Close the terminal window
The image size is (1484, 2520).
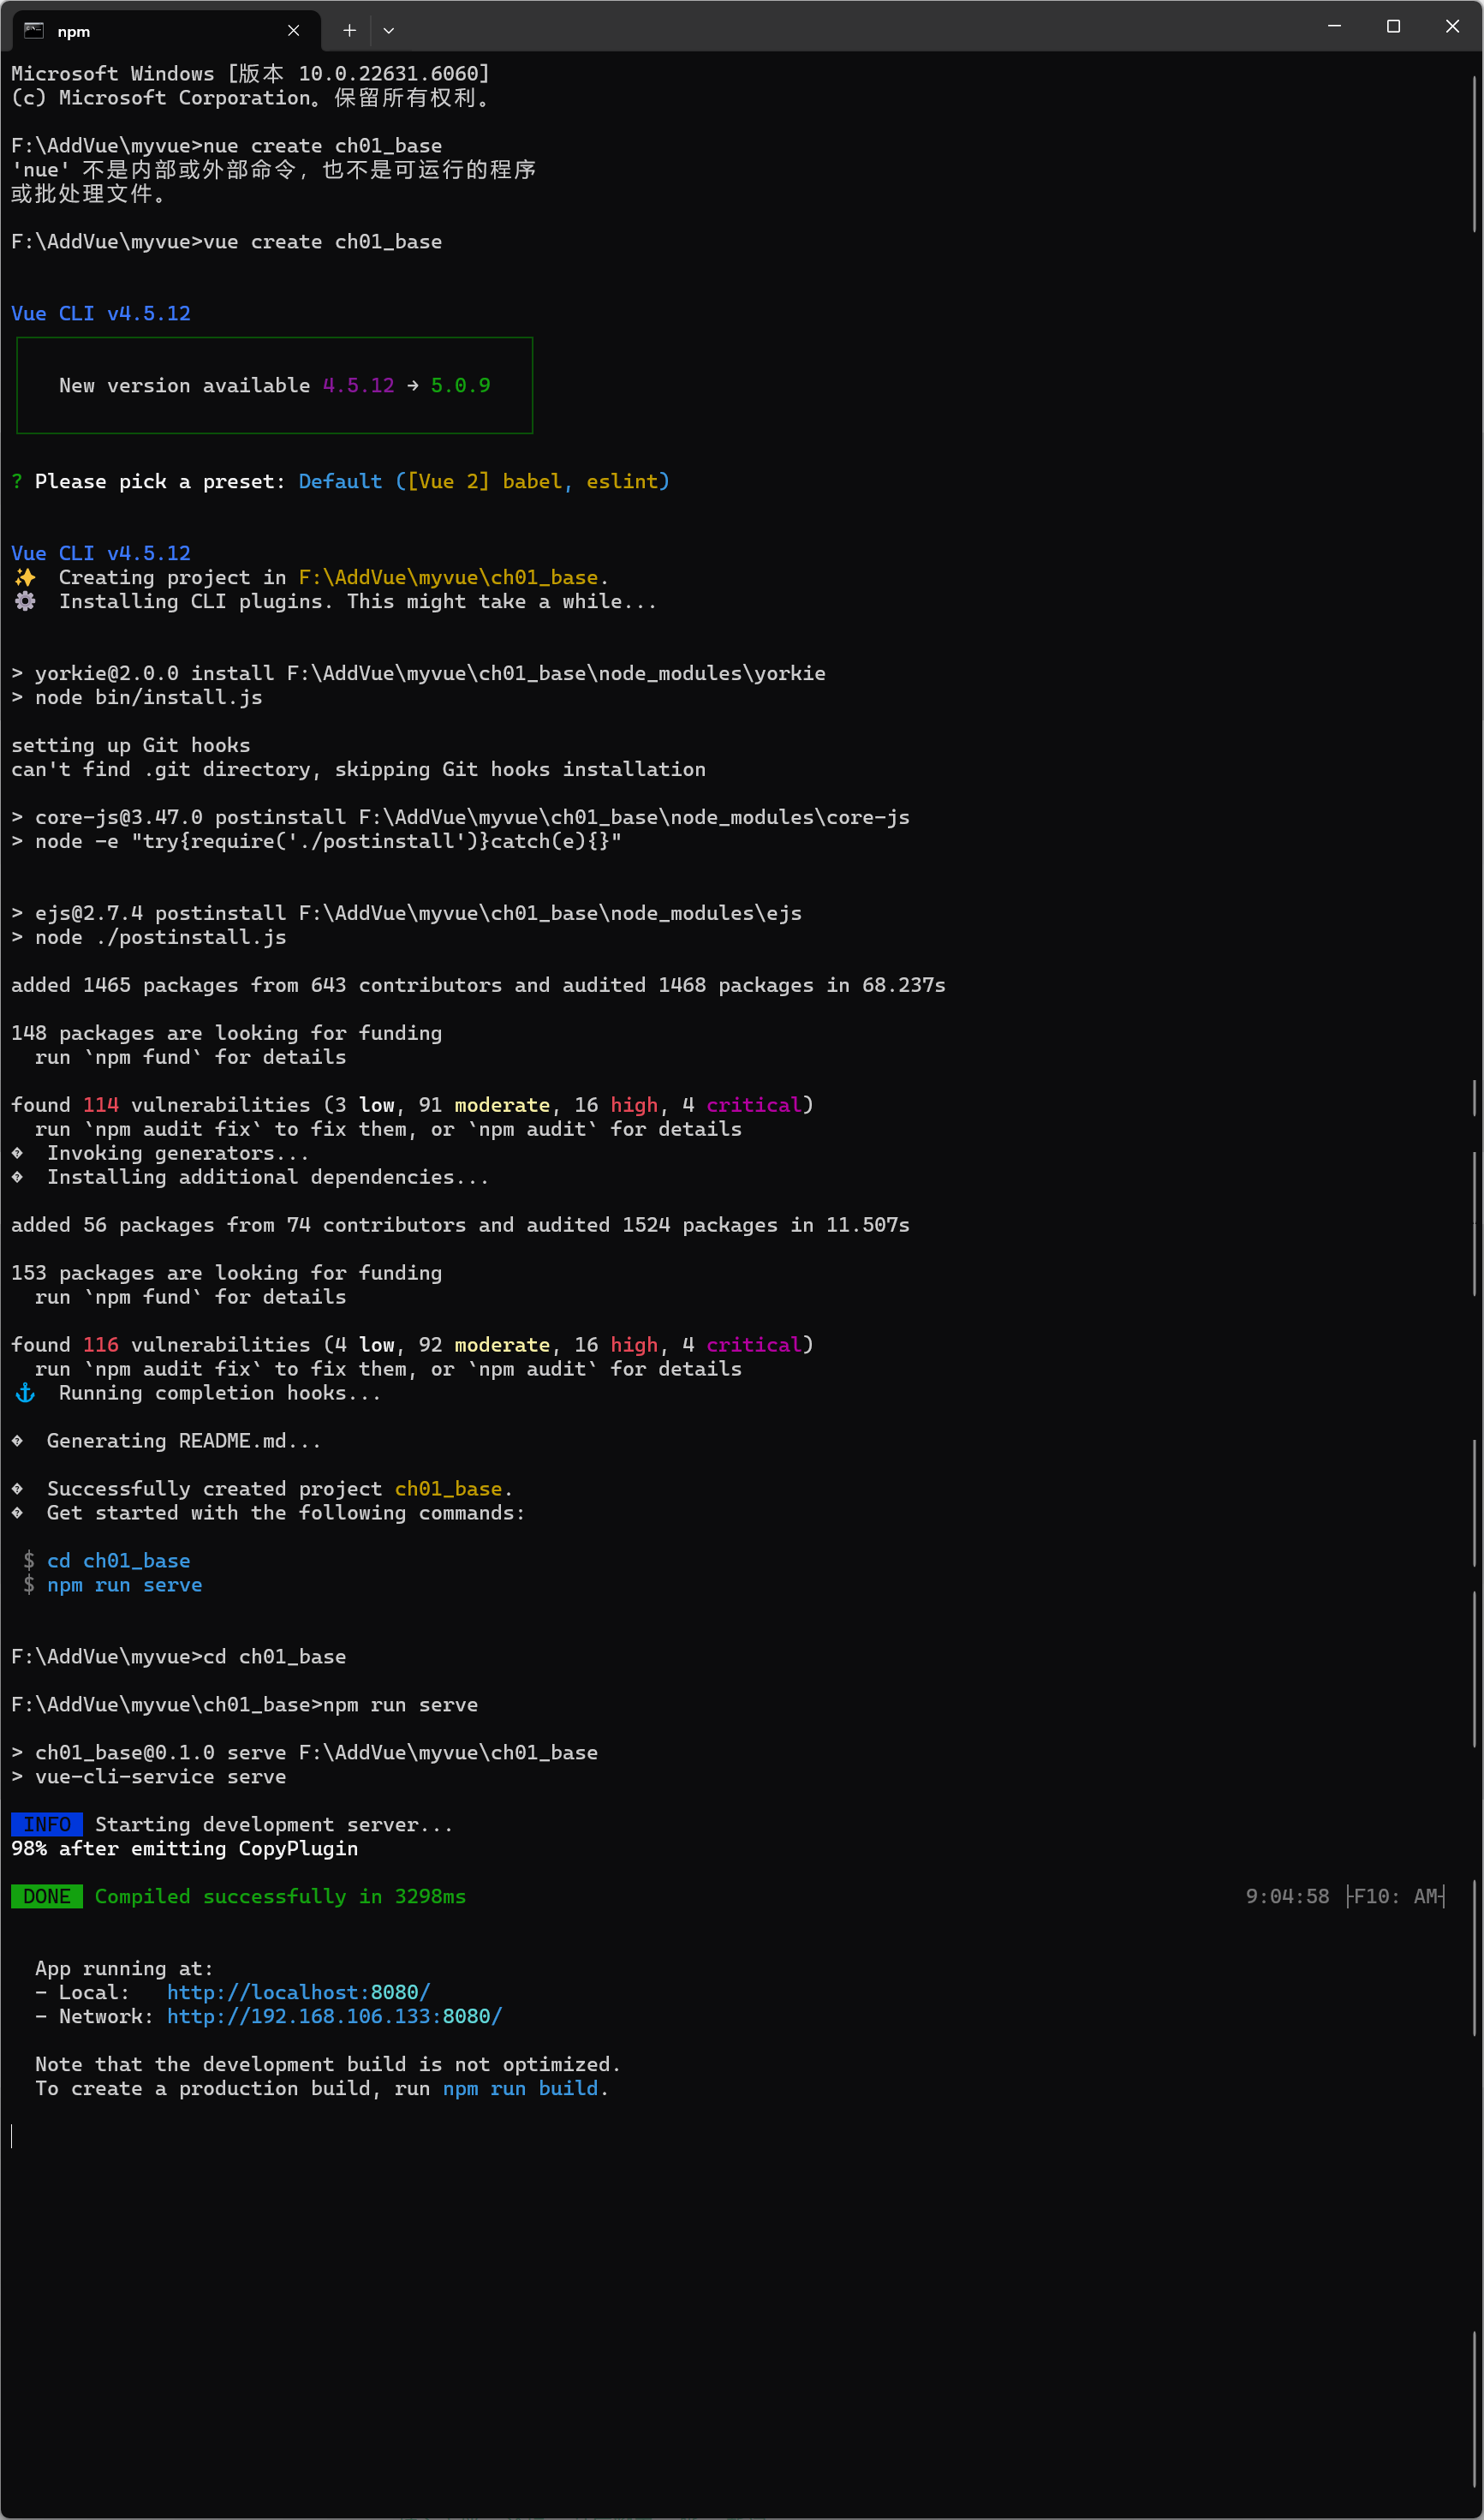1451,26
